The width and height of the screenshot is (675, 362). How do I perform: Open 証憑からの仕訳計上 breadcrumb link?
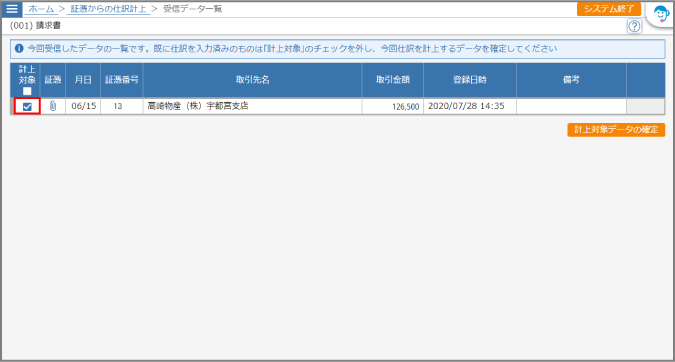tap(108, 9)
